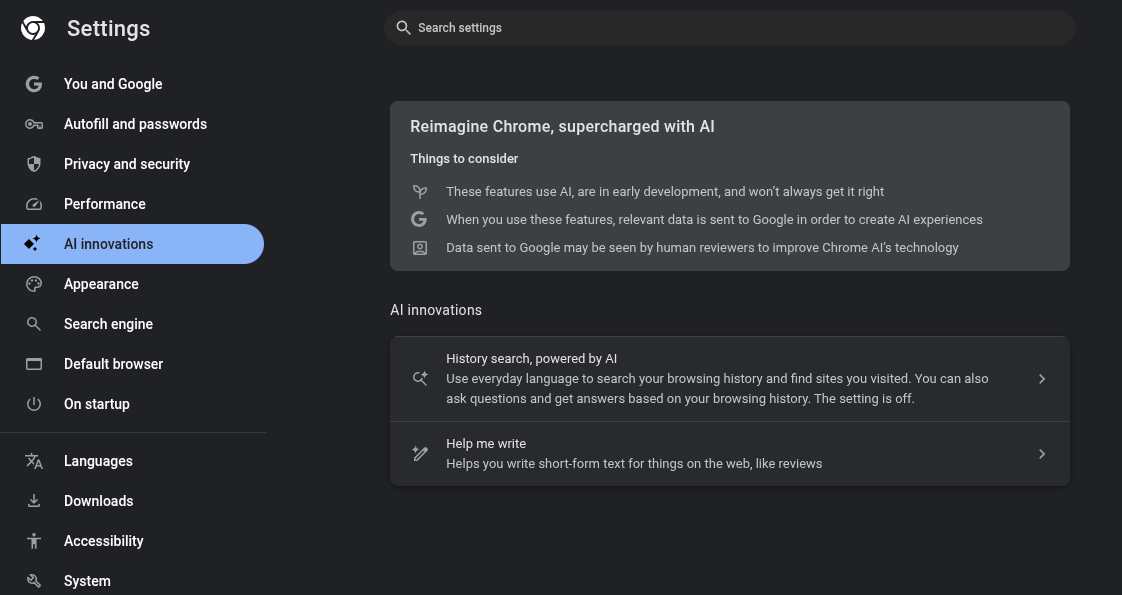Click the wrench icon for System
Image resolution: width=1122 pixels, height=595 pixels.
[x=34, y=581]
